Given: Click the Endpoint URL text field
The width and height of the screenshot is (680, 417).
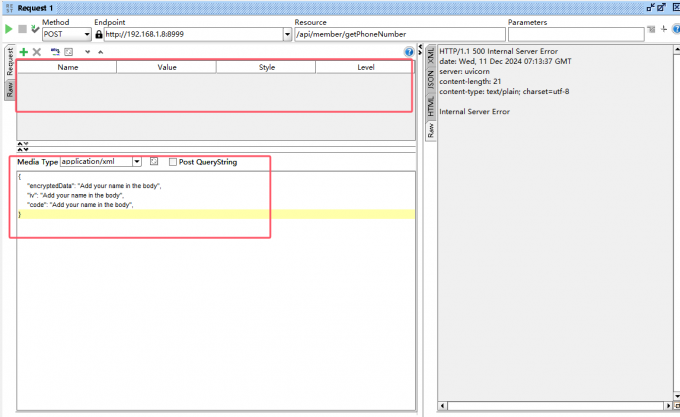Looking at the screenshot, I should pos(193,34).
